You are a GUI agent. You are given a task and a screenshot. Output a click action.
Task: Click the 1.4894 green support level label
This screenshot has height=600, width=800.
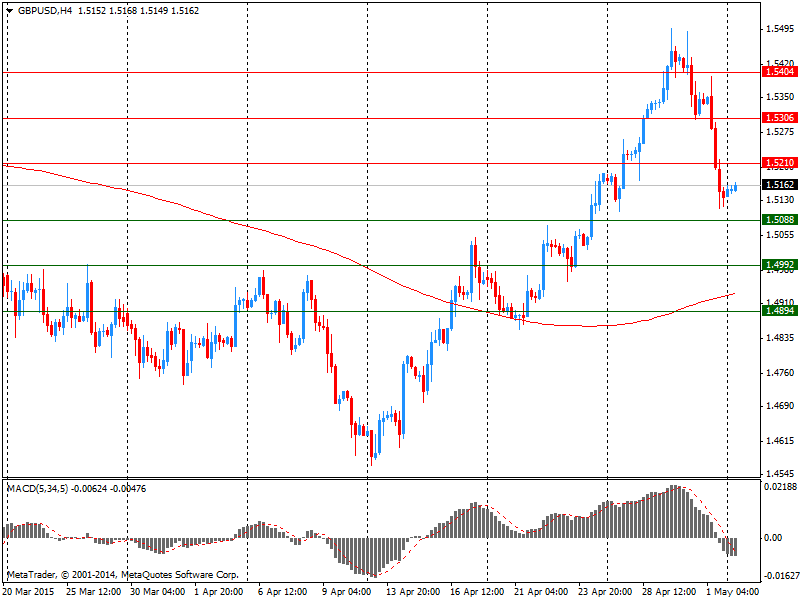coord(780,311)
